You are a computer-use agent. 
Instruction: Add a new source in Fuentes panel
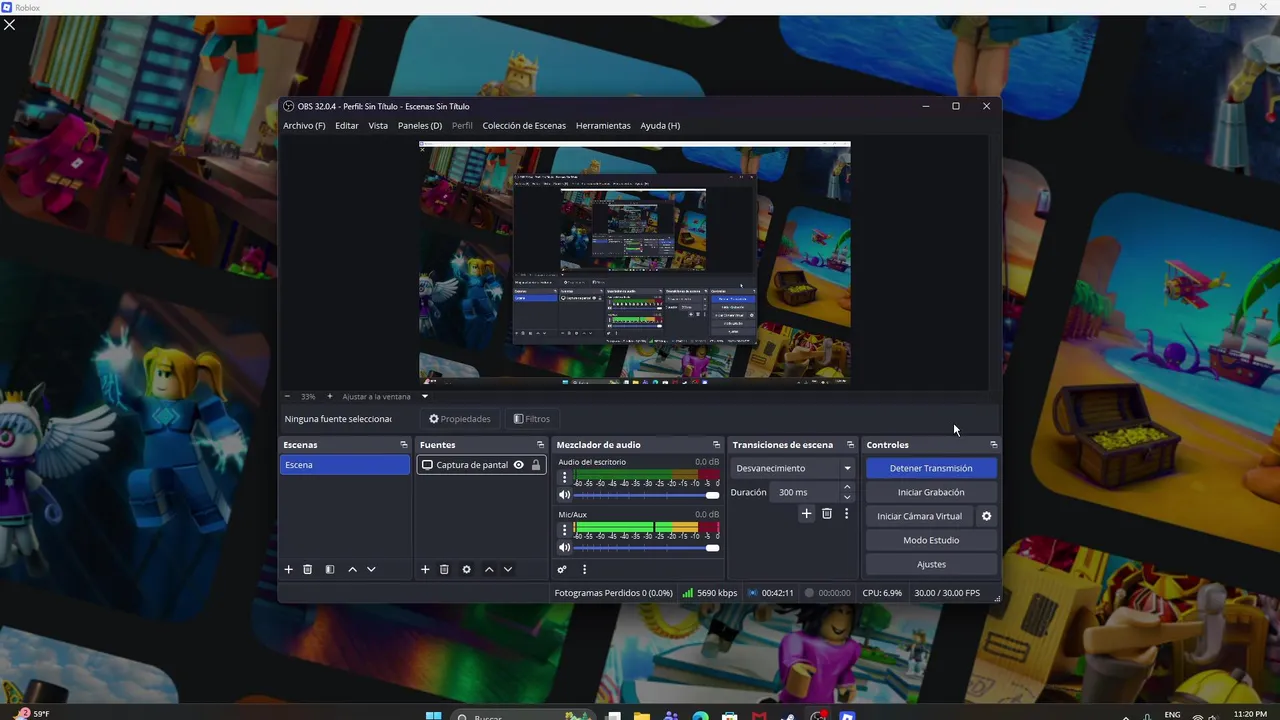(x=425, y=569)
